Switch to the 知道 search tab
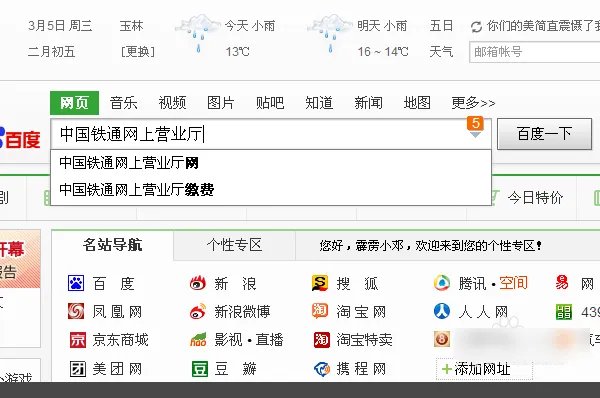The image size is (600, 398). [319, 103]
